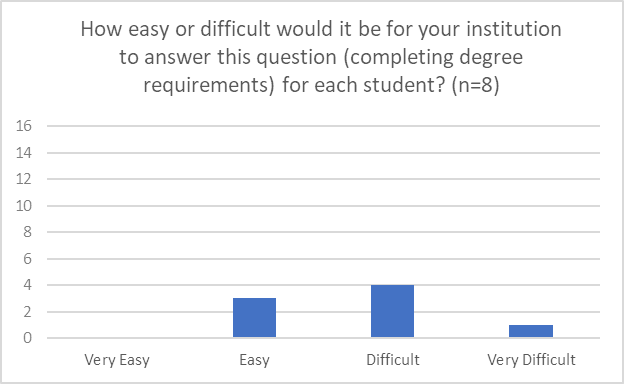Viewport: 624px width, 384px height.
Task: Click the chart title text
Action: pyautogui.click(x=321, y=57)
